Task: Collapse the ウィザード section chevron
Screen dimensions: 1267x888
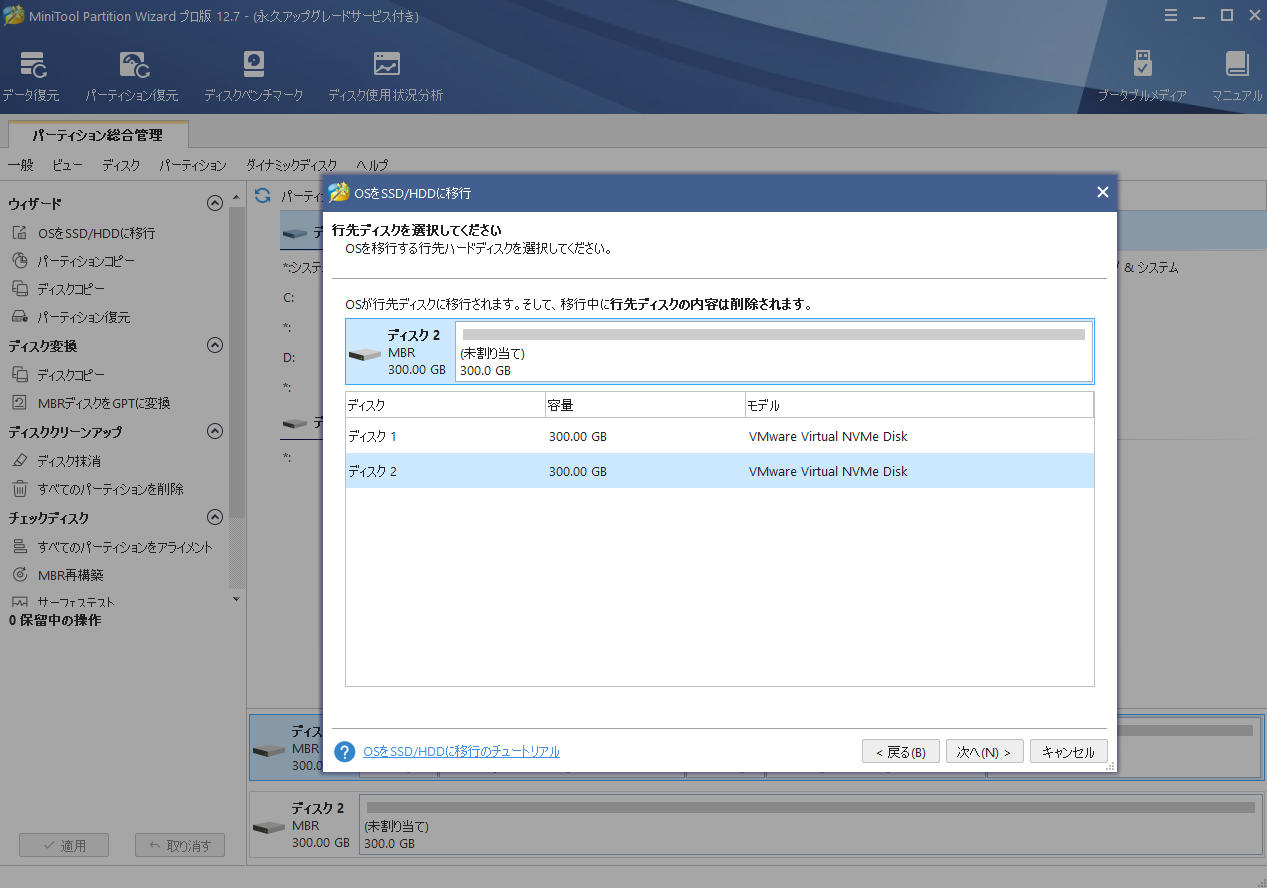Action: pyautogui.click(x=214, y=203)
